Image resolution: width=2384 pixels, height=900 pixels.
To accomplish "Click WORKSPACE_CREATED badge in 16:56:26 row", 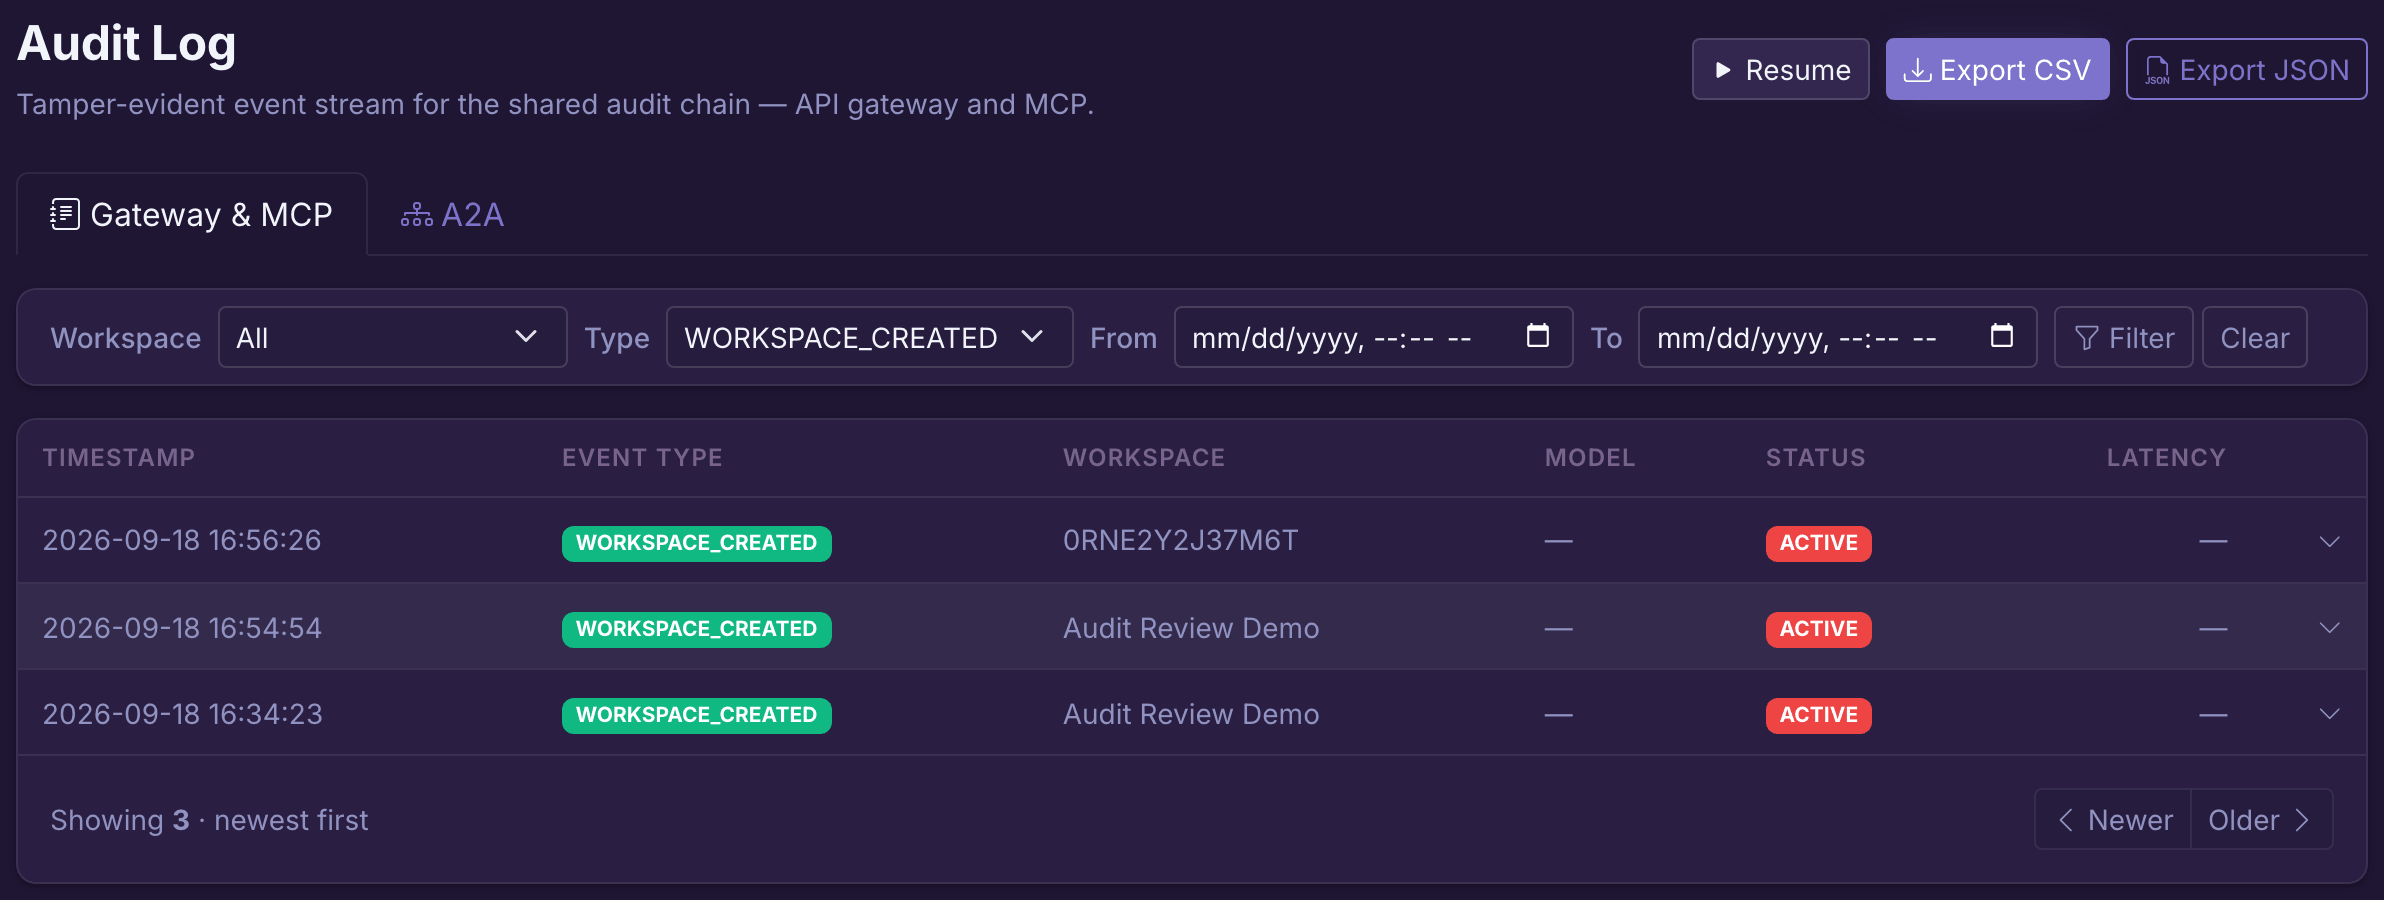I will pyautogui.click(x=696, y=543).
